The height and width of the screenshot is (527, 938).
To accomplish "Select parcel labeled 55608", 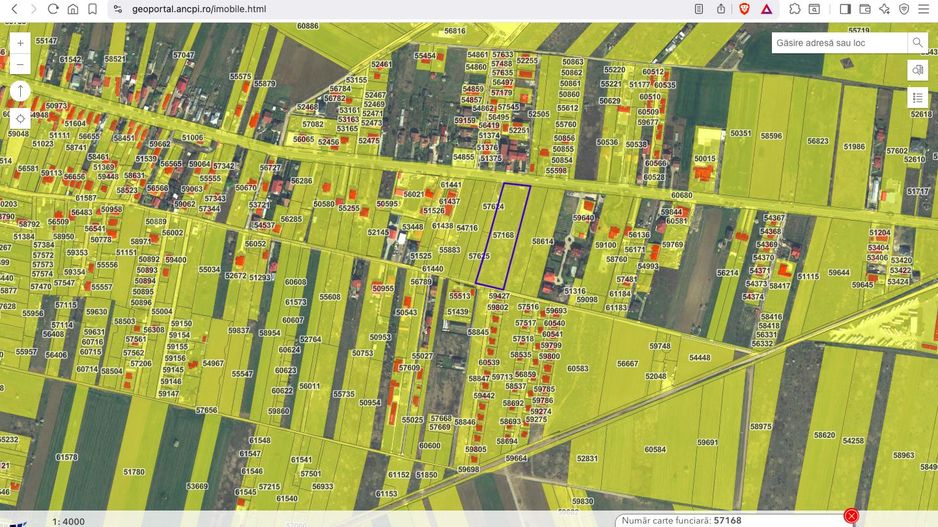I will point(330,297).
